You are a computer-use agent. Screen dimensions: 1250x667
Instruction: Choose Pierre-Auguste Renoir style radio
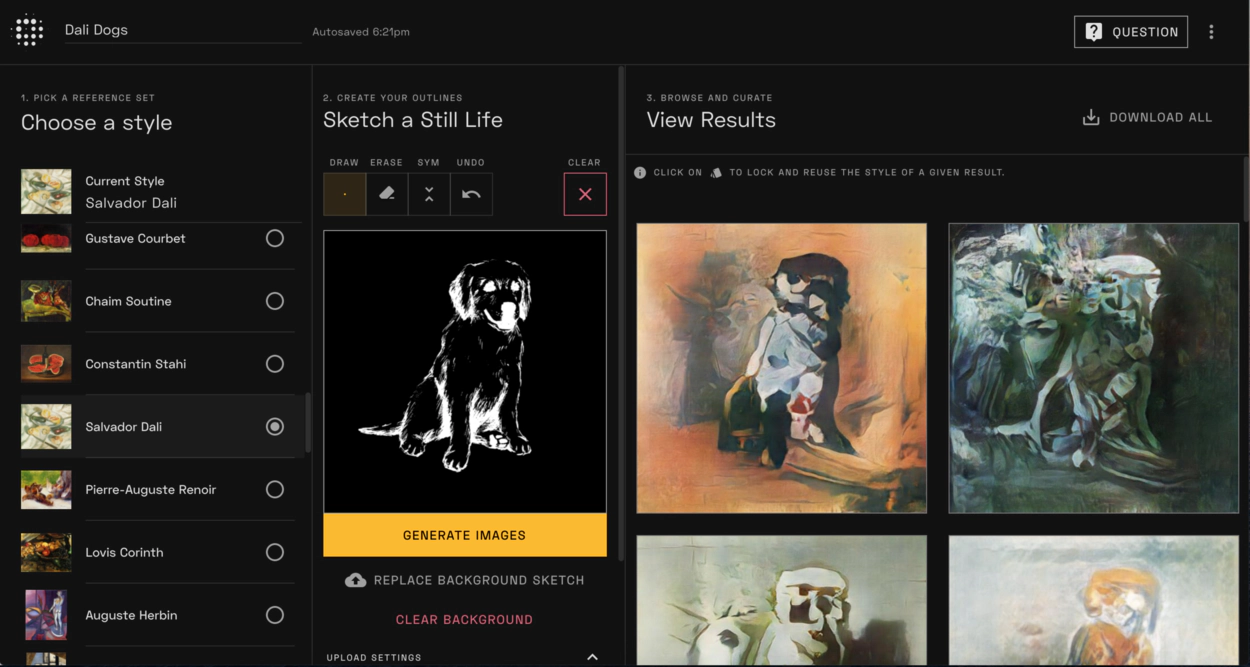pyautogui.click(x=275, y=489)
